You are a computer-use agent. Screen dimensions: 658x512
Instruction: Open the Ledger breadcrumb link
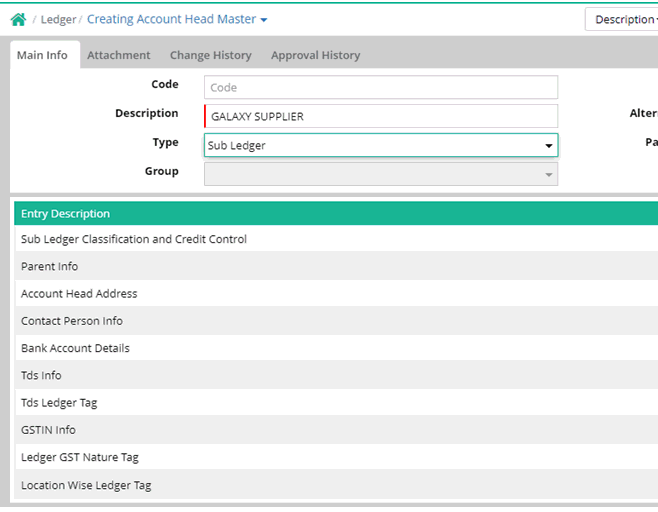[x=58, y=19]
